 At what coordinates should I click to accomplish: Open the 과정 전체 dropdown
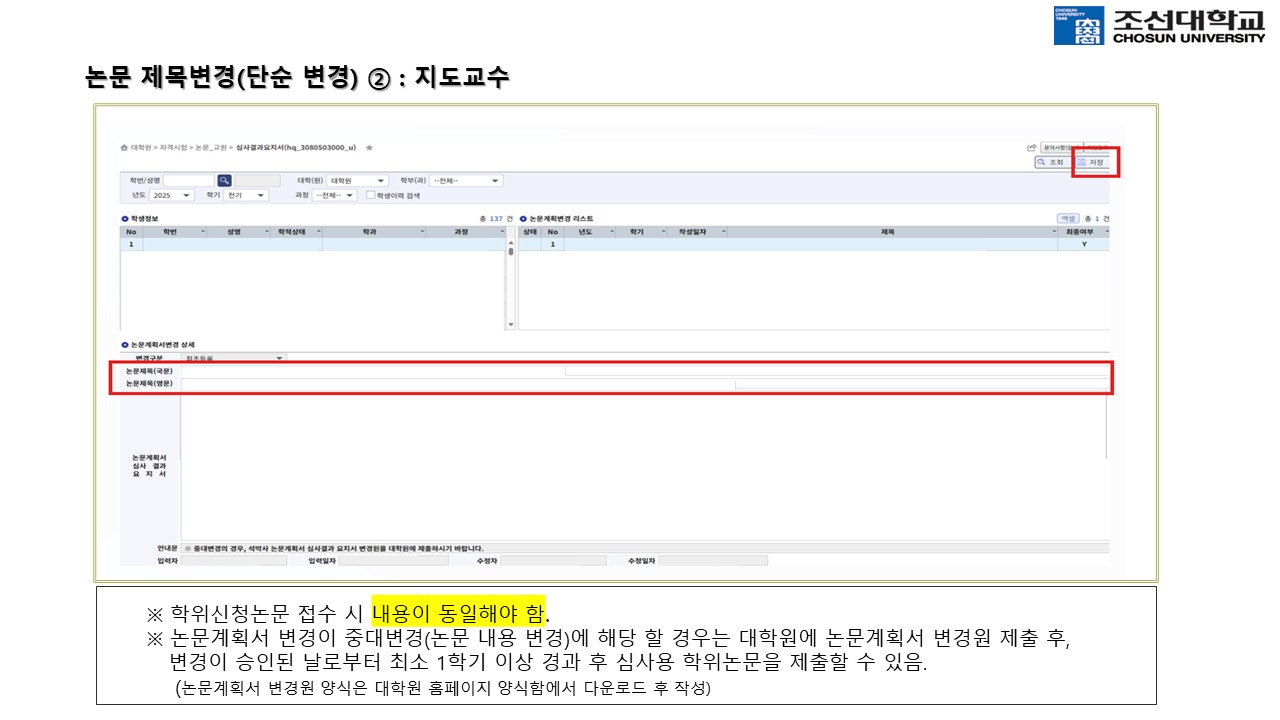click(x=334, y=196)
